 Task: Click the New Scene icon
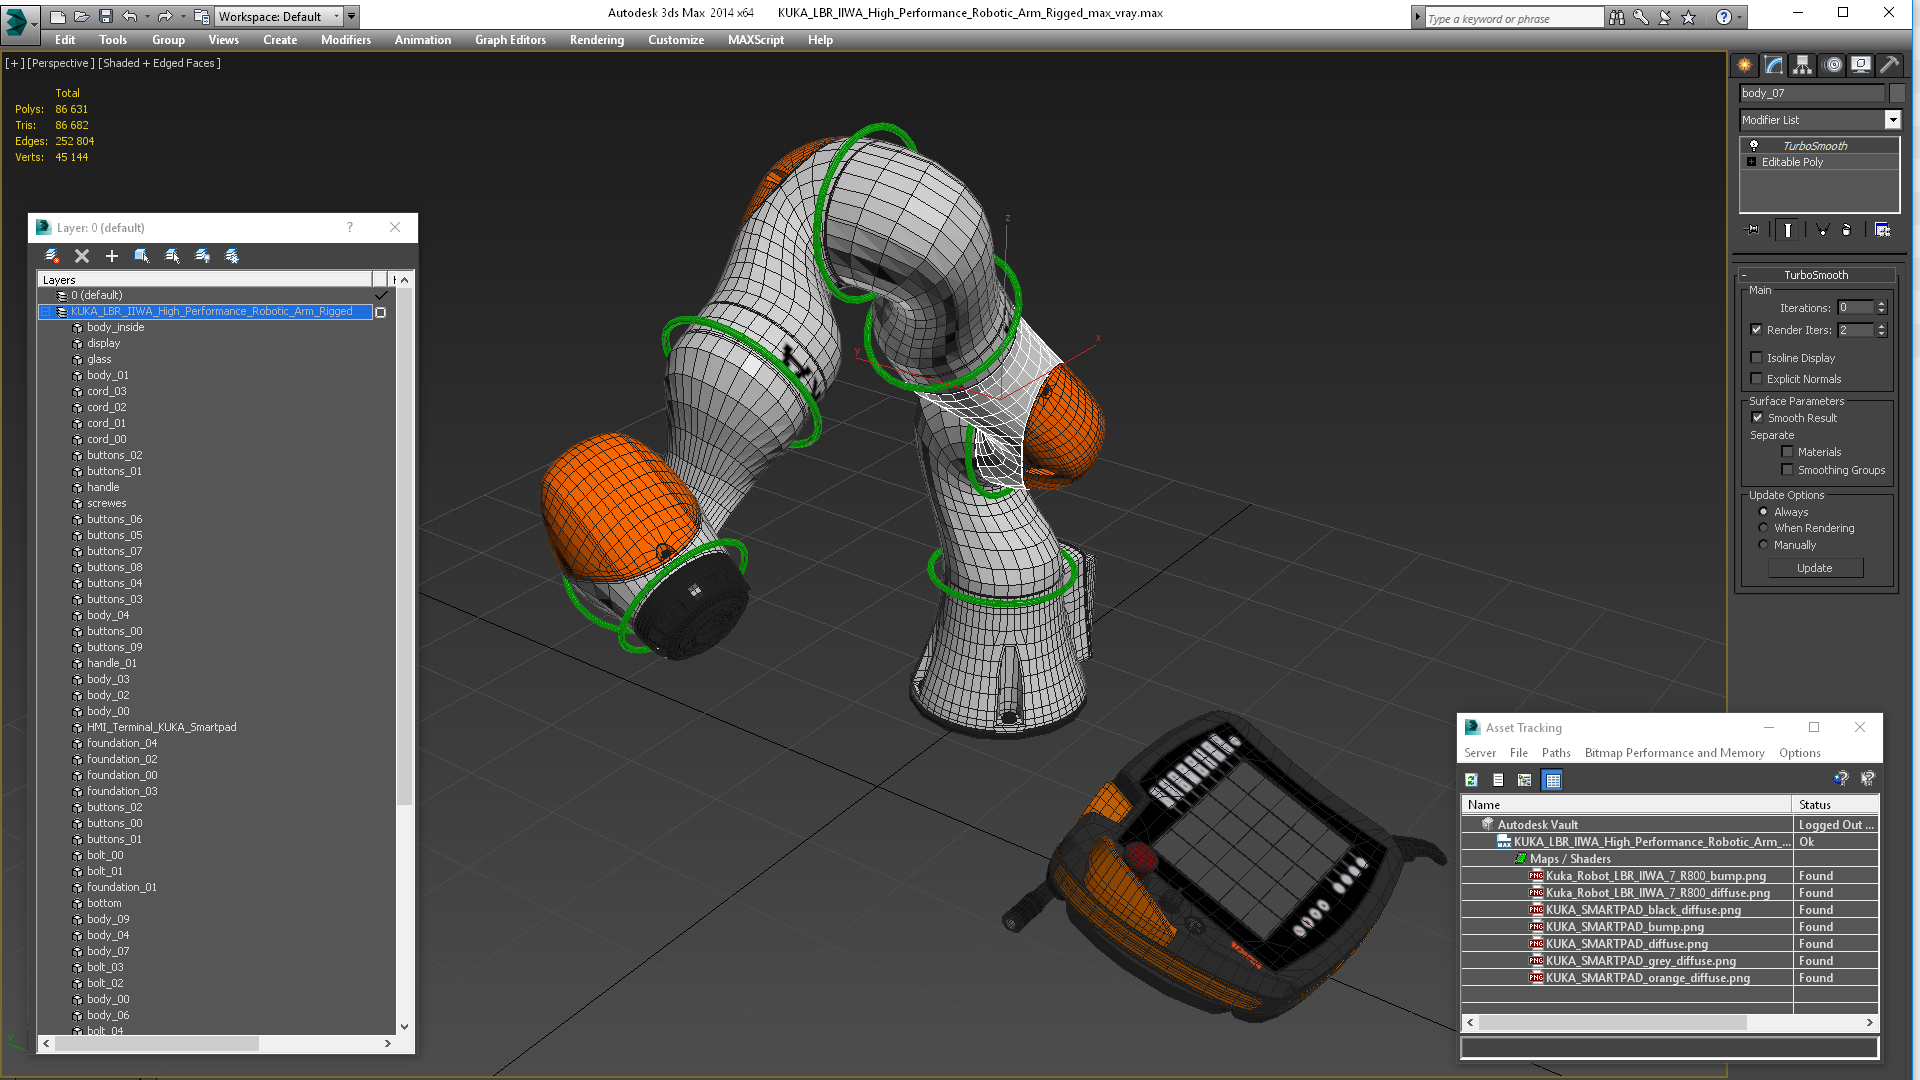58,16
